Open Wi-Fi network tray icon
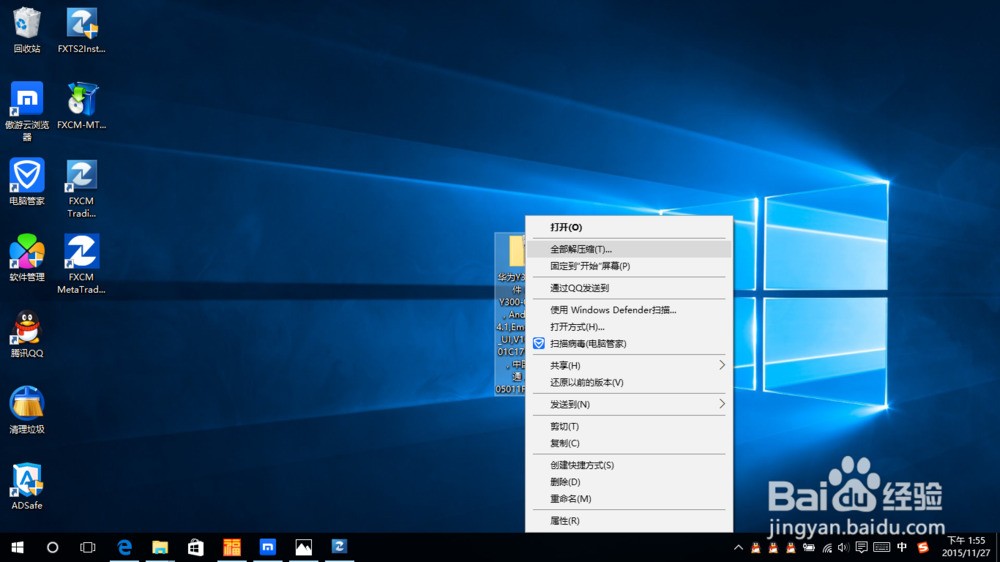This screenshot has width=1000, height=562. coord(827,547)
